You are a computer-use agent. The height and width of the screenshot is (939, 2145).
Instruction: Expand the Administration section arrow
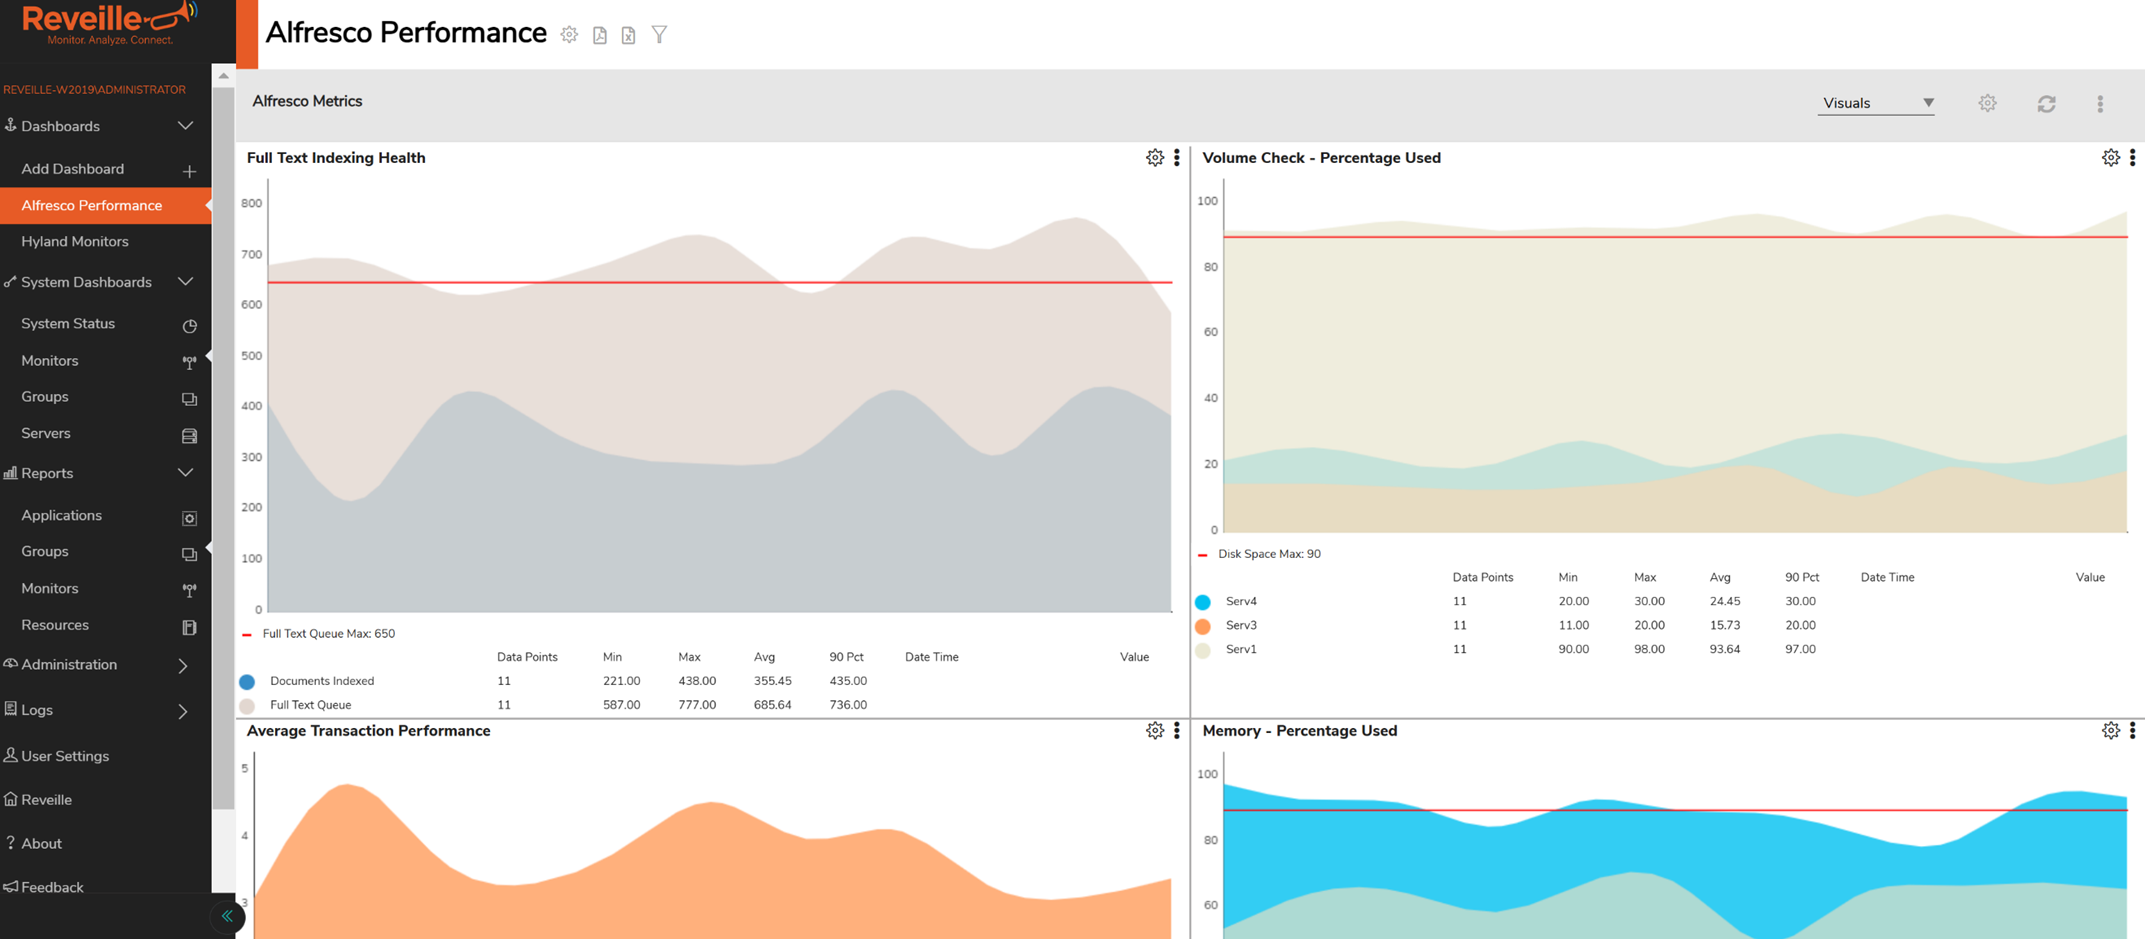[x=183, y=666]
